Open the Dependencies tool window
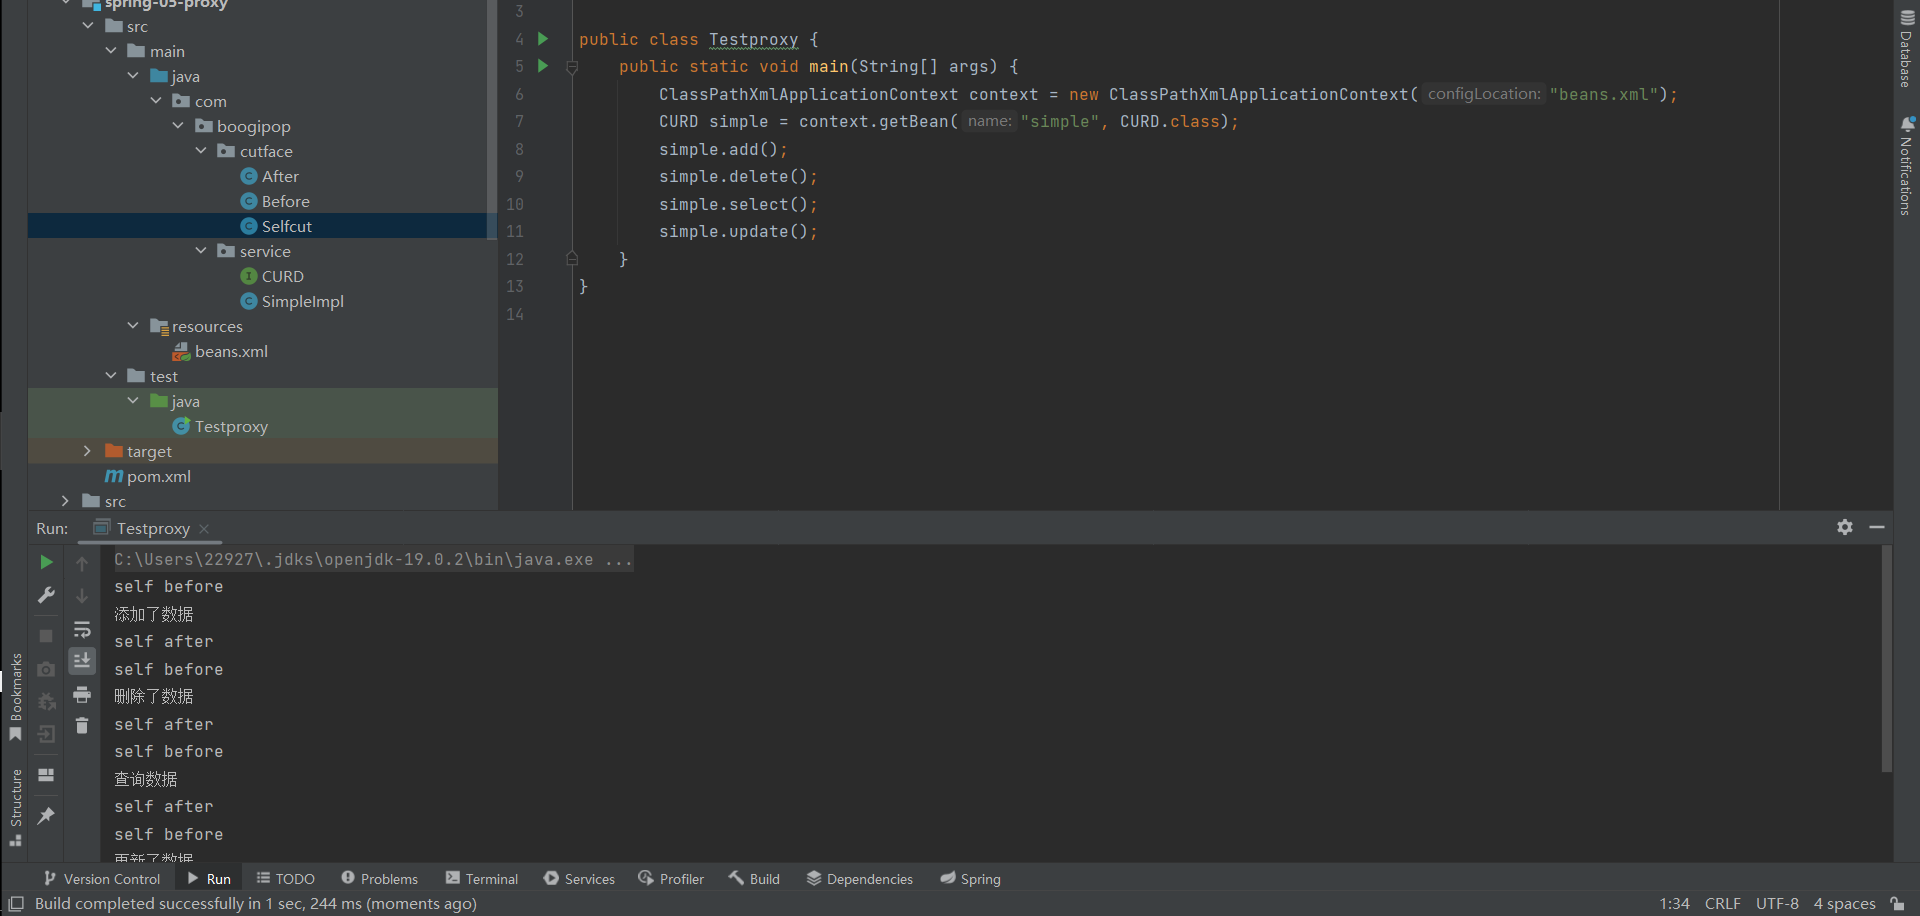The image size is (1920, 916). tap(860, 879)
